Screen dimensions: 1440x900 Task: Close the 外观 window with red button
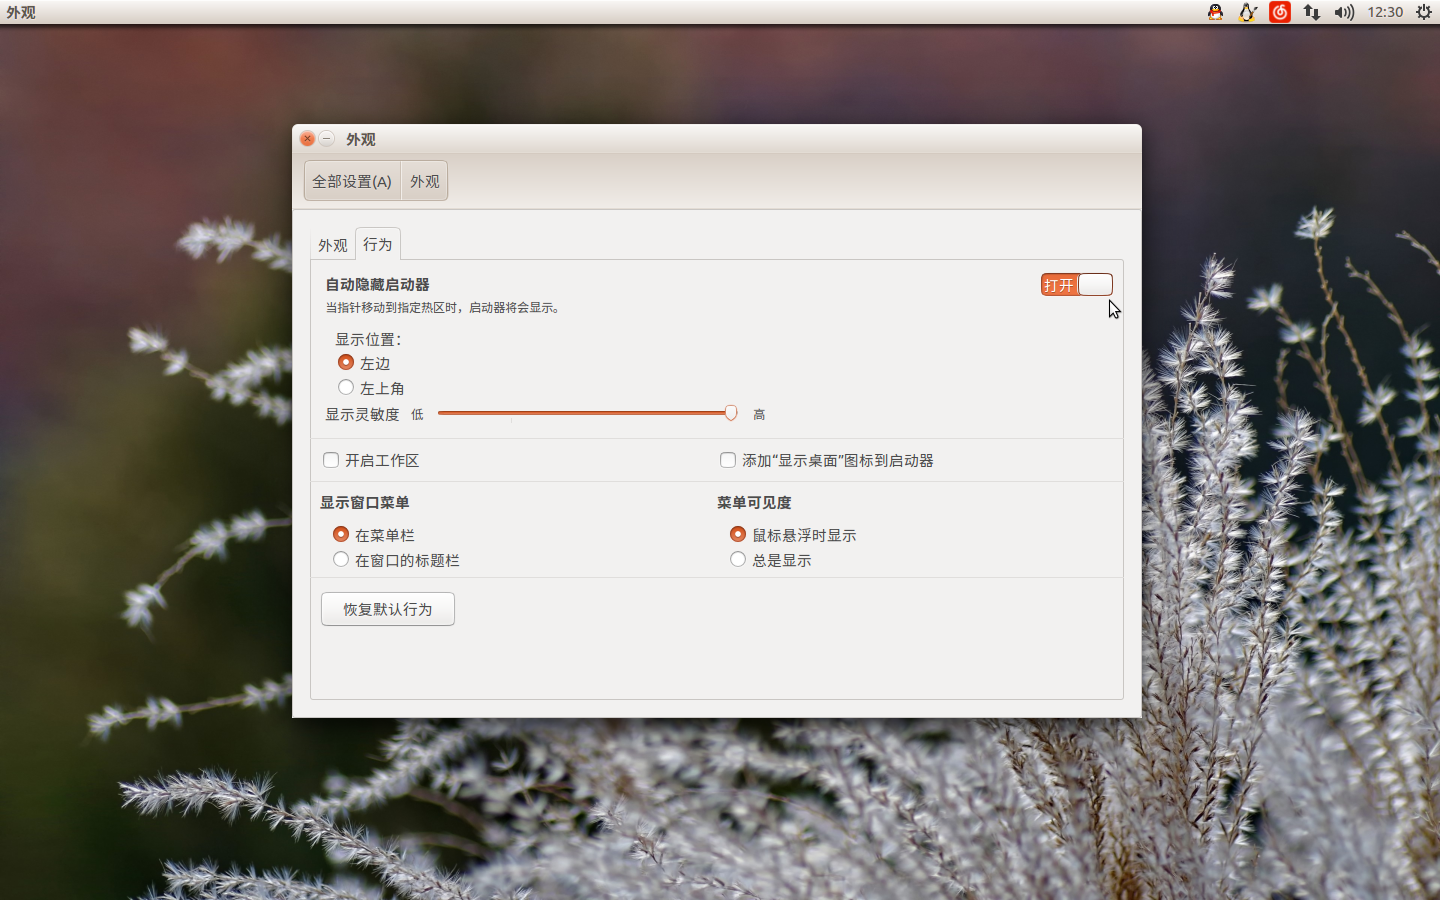click(x=308, y=139)
